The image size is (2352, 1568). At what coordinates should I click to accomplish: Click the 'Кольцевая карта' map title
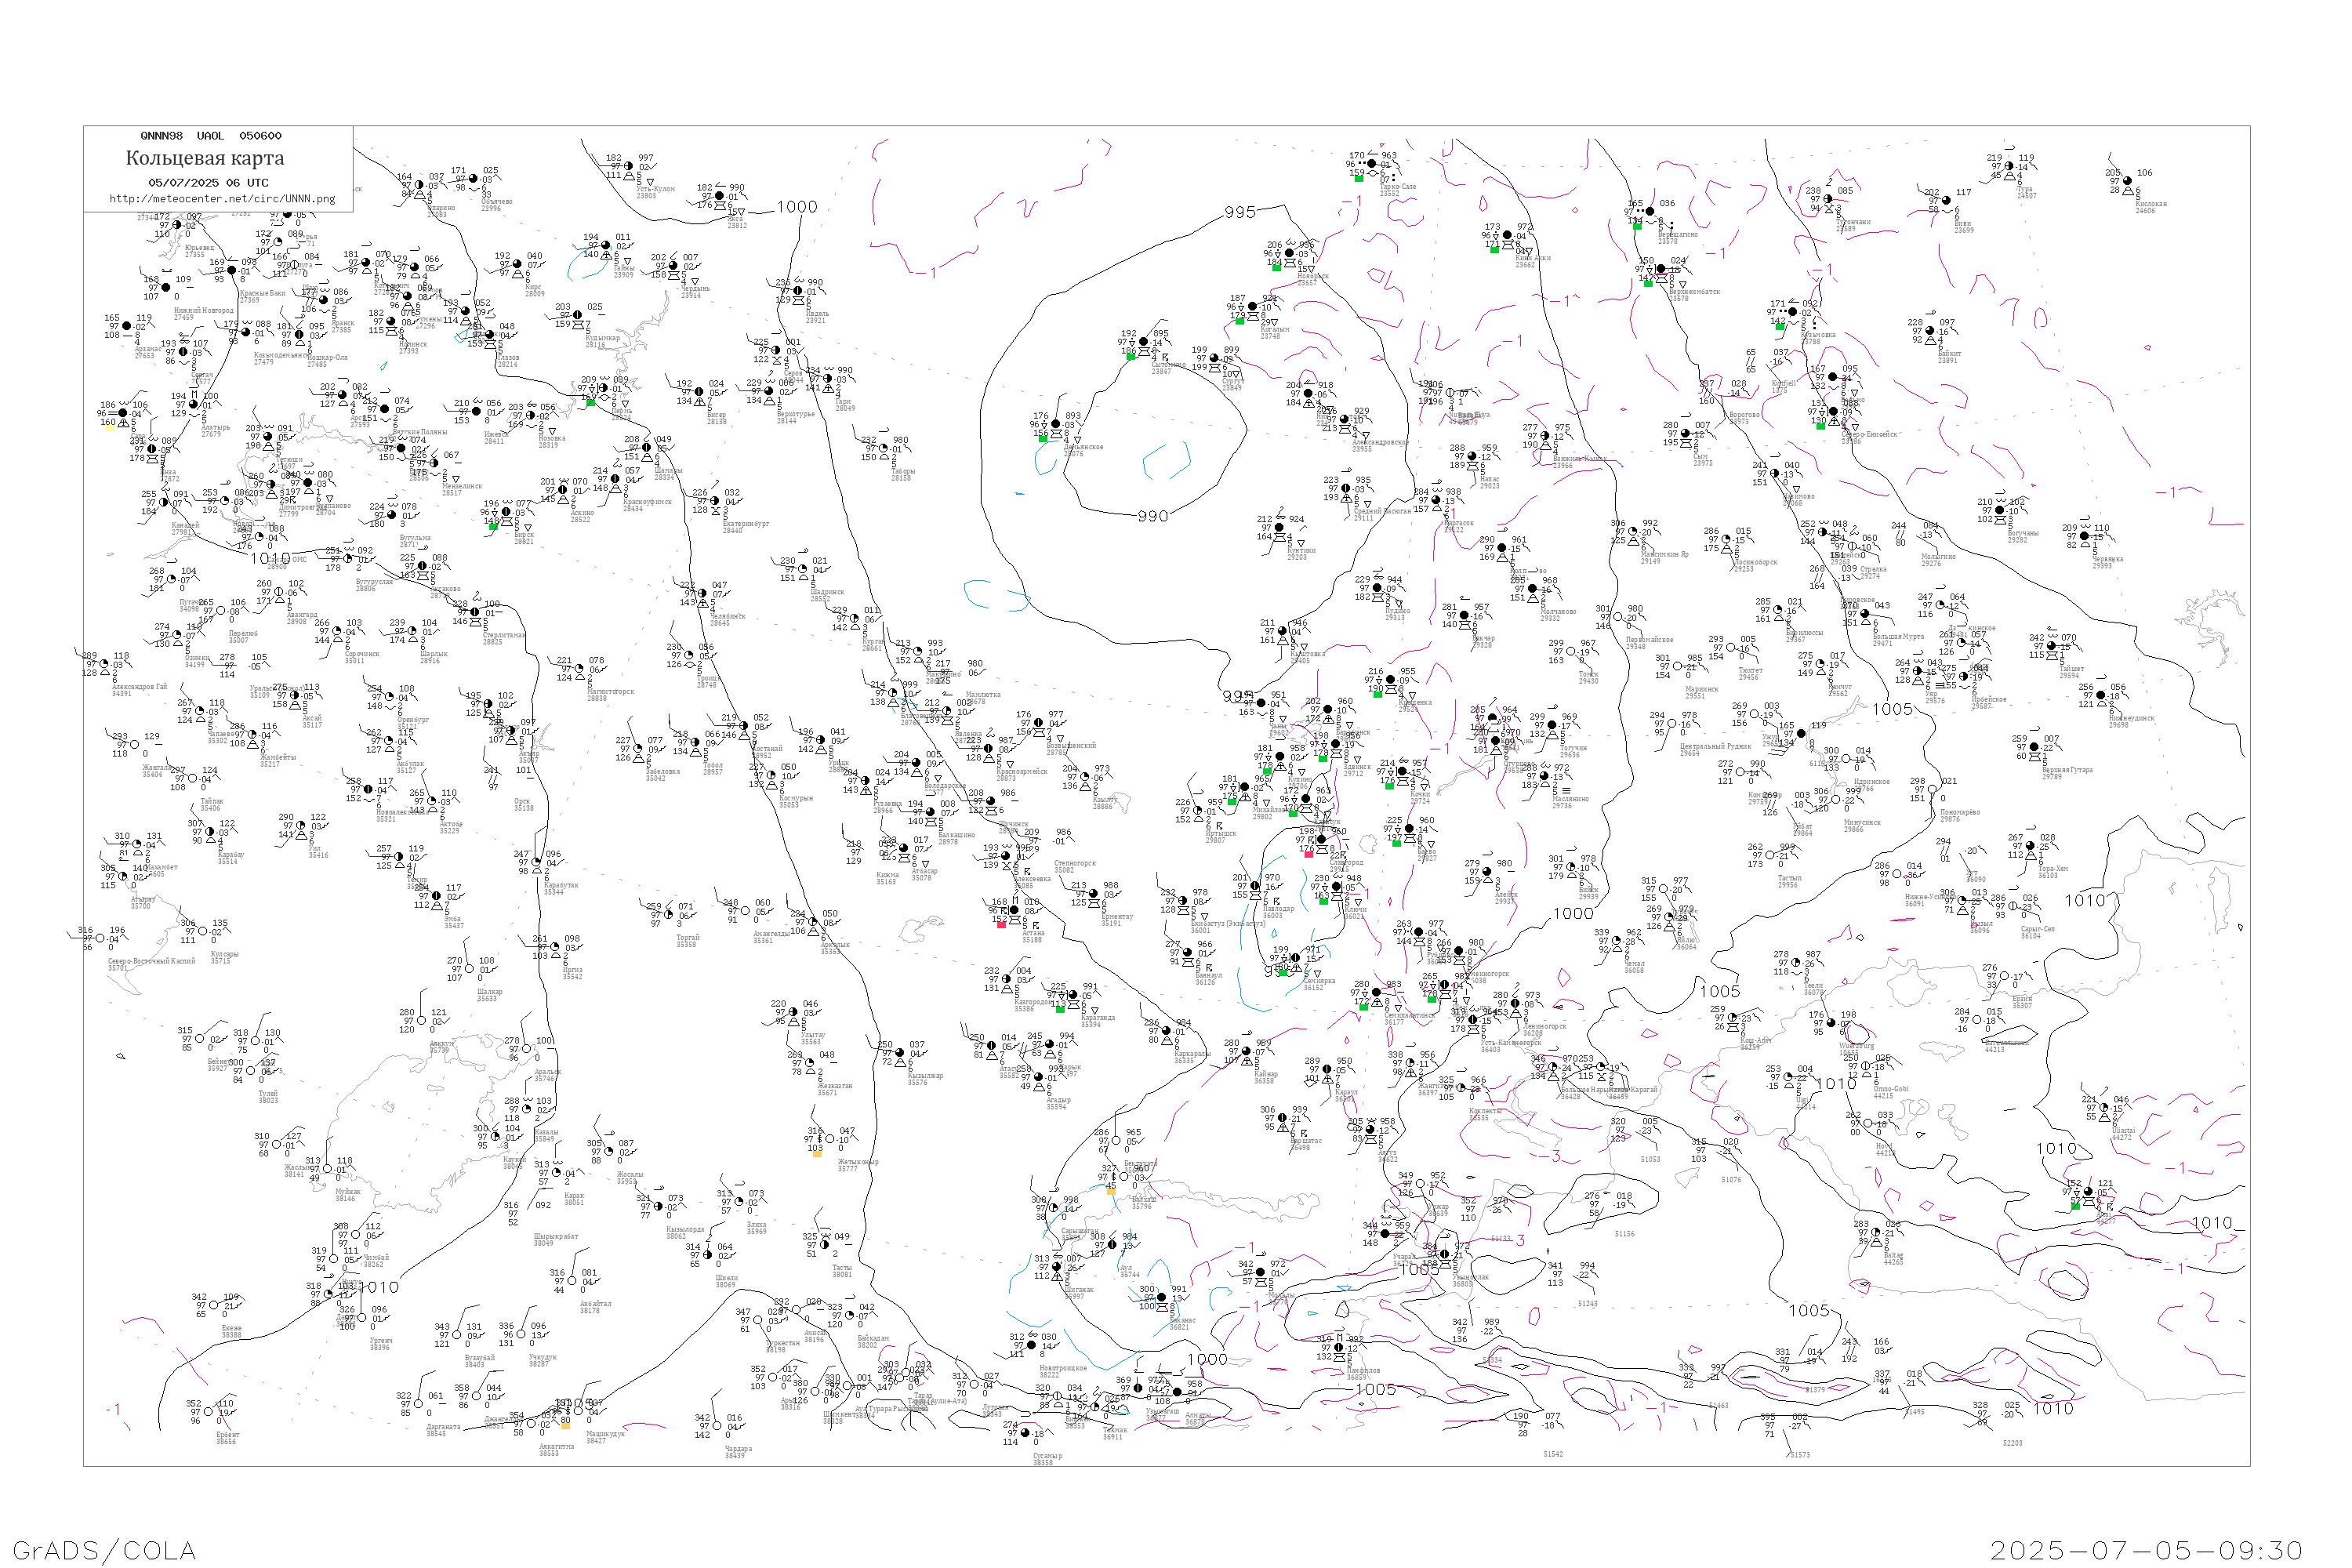click(205, 158)
